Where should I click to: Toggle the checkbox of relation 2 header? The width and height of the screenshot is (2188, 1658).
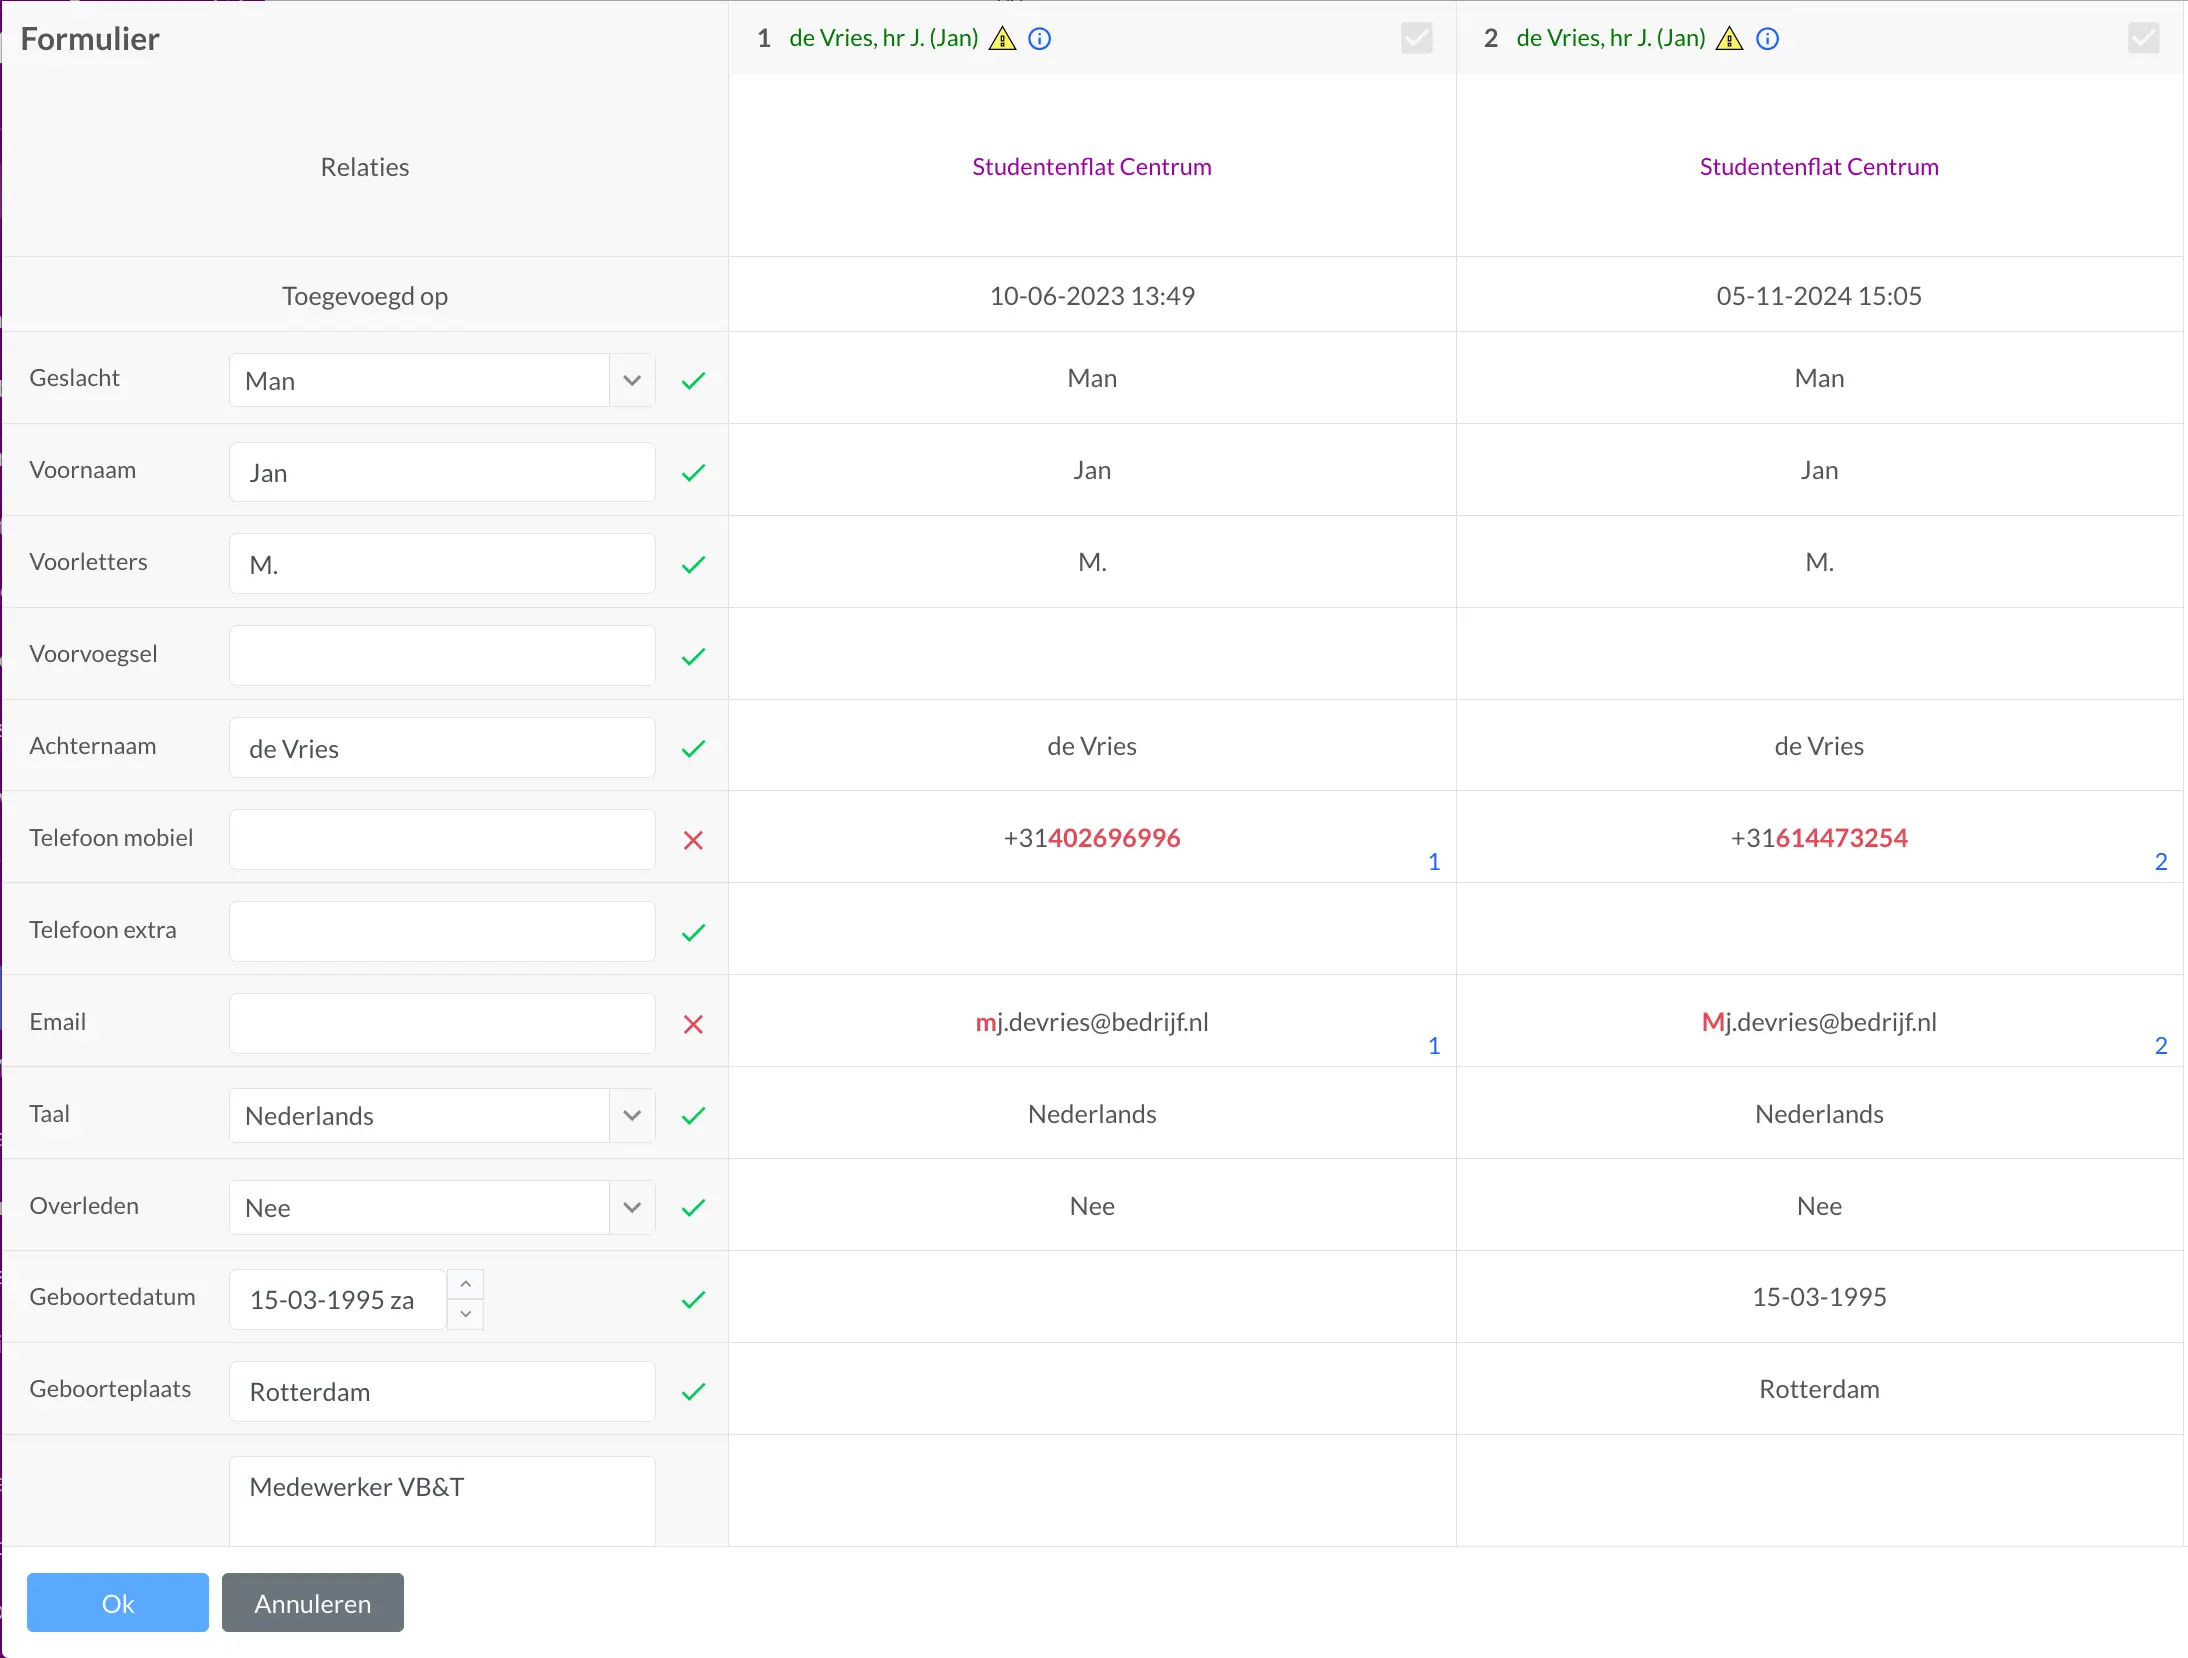2144,38
